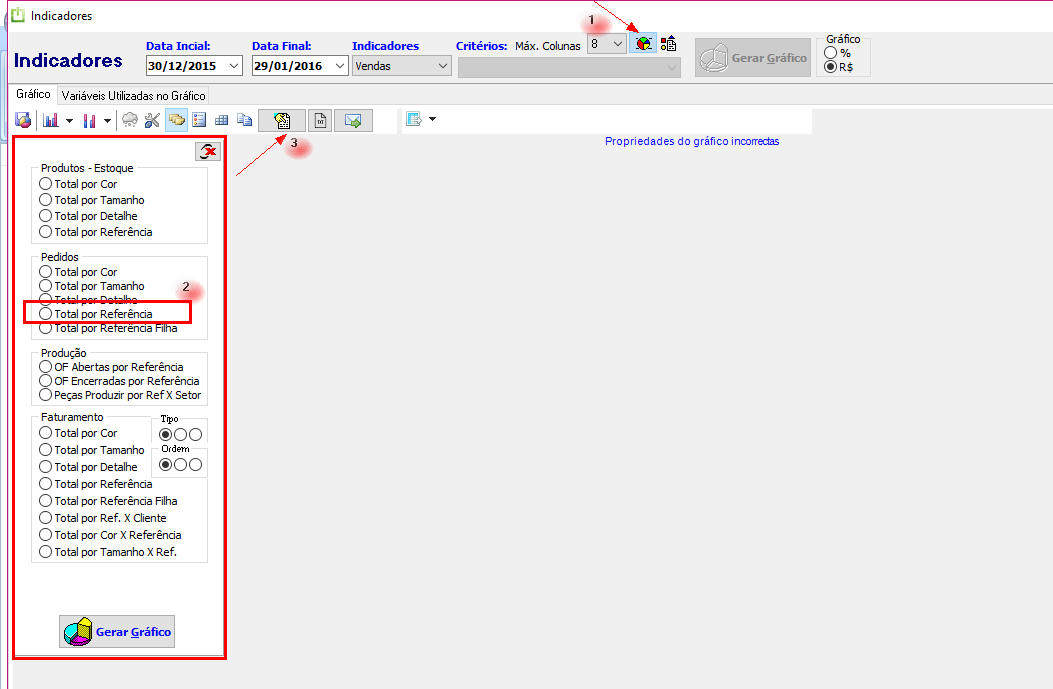Click the document page icon button in the toolbar
The image size is (1053, 689).
[319, 120]
